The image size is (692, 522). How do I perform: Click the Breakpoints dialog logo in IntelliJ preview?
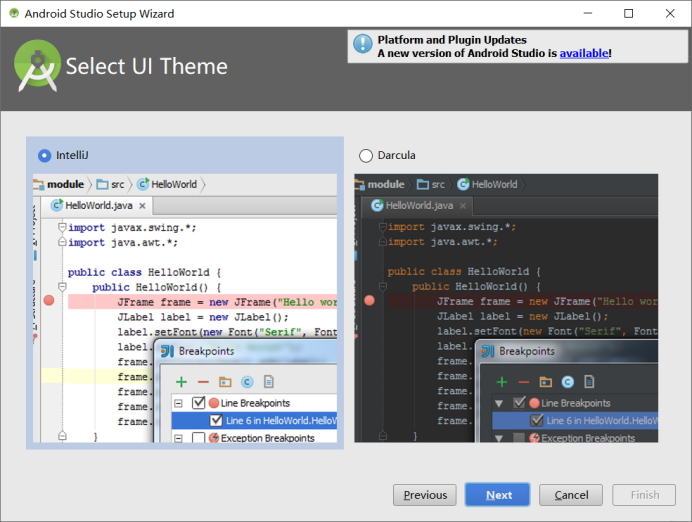point(167,351)
